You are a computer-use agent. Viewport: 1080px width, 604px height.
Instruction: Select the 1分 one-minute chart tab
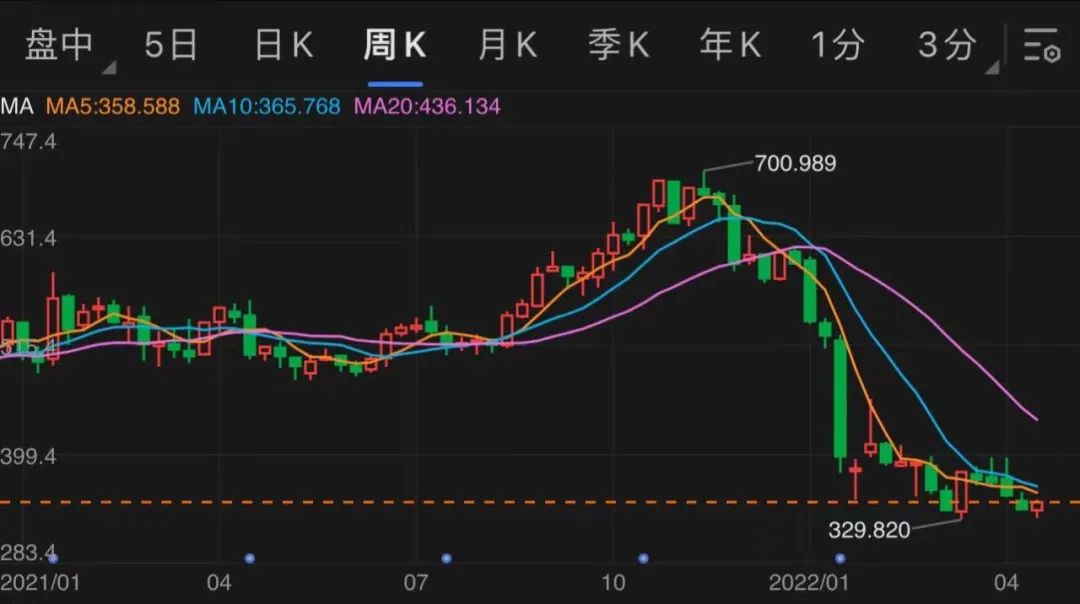tap(836, 46)
